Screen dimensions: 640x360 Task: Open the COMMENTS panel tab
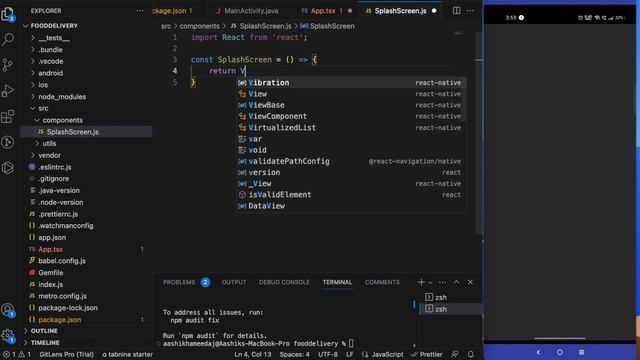(x=382, y=282)
